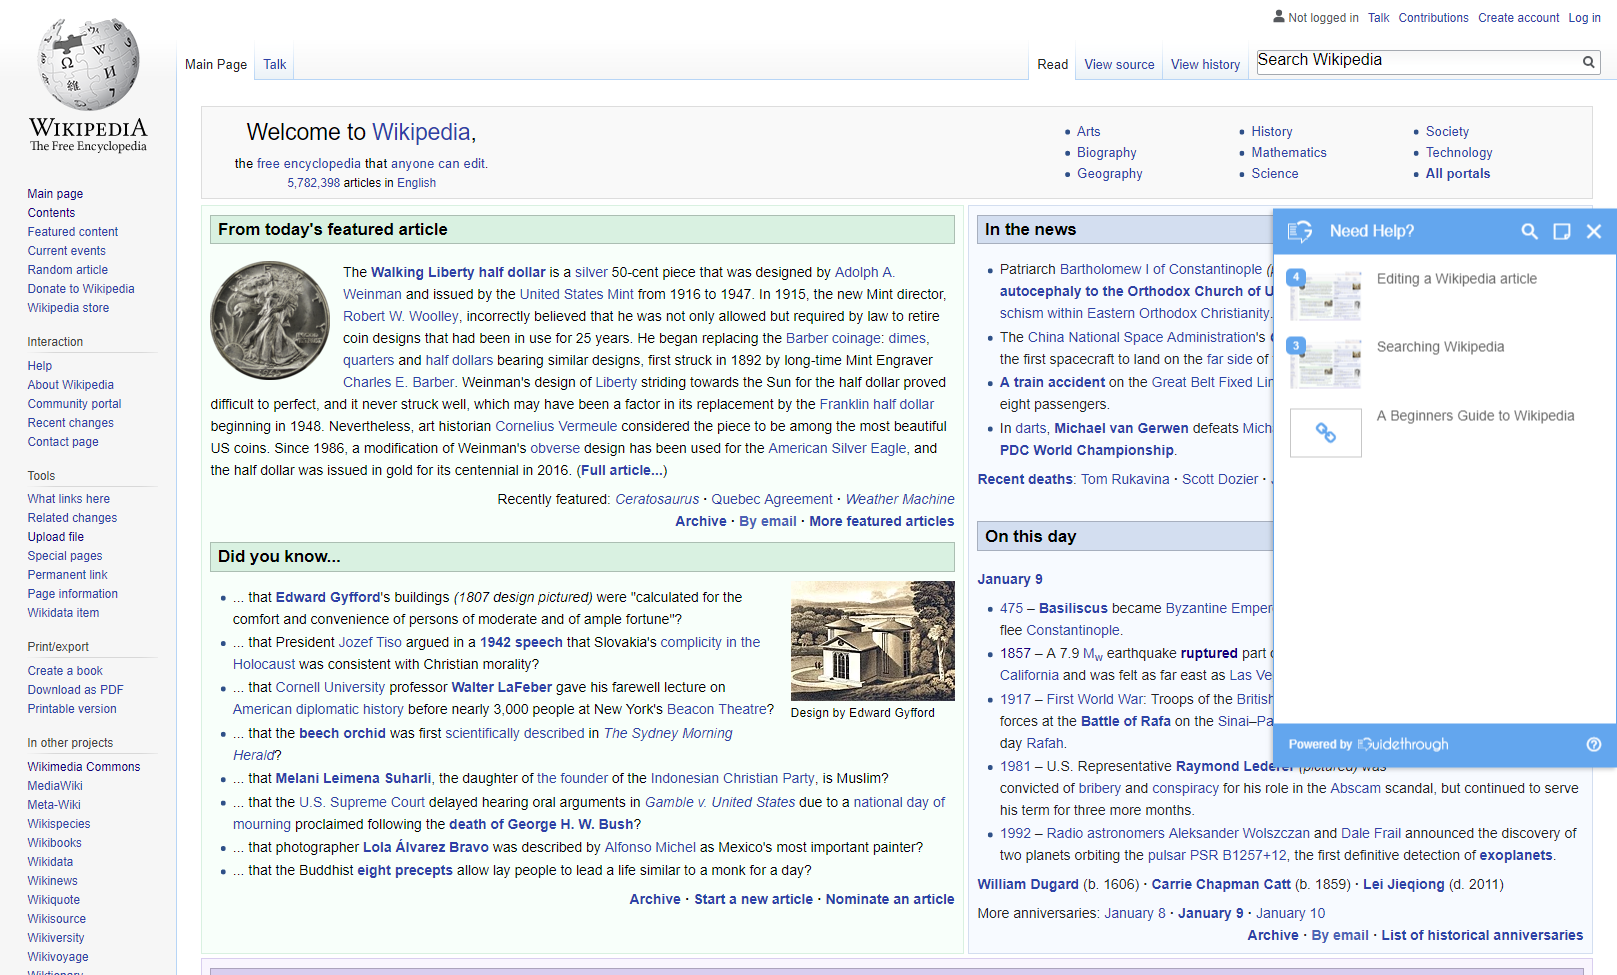Click the Log in link
The height and width of the screenshot is (975, 1617).
(x=1584, y=18)
